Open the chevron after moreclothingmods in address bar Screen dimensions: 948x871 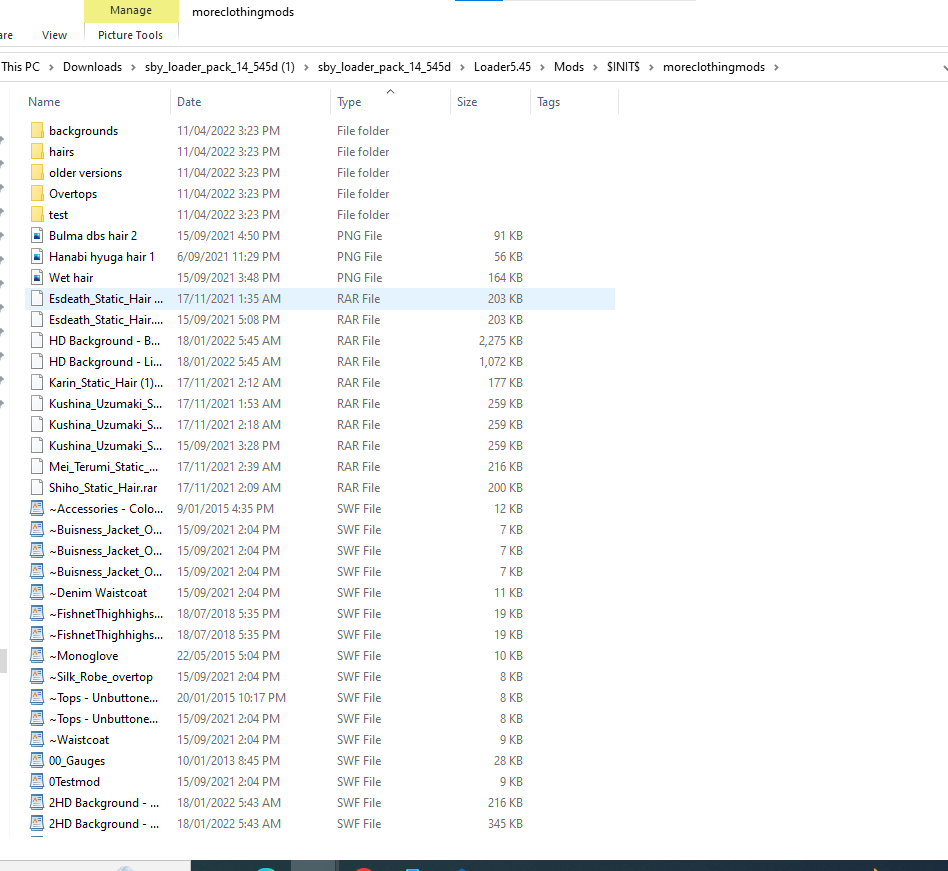click(775, 67)
